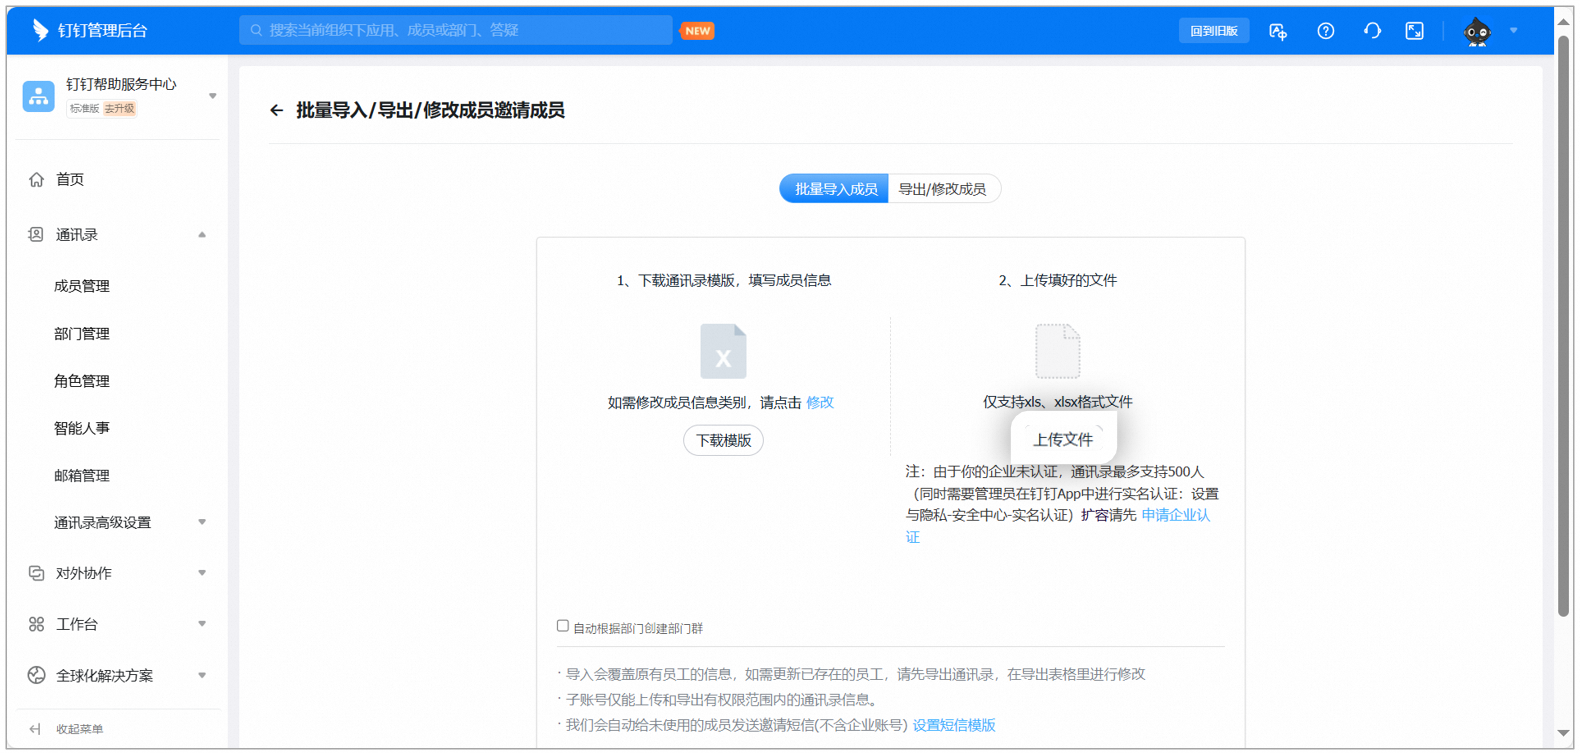This screenshot has width=1580, height=753.
Task: Open 智能人事 in the sidebar
Action: (82, 428)
